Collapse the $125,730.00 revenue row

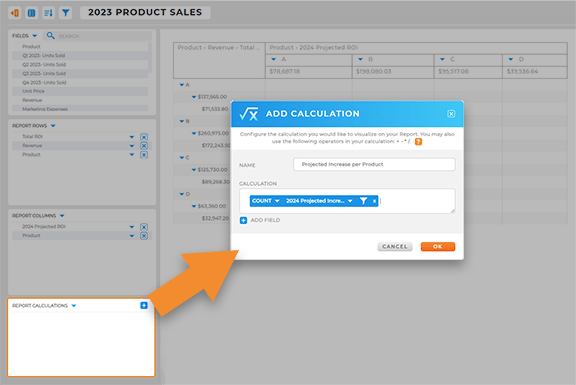point(194,170)
